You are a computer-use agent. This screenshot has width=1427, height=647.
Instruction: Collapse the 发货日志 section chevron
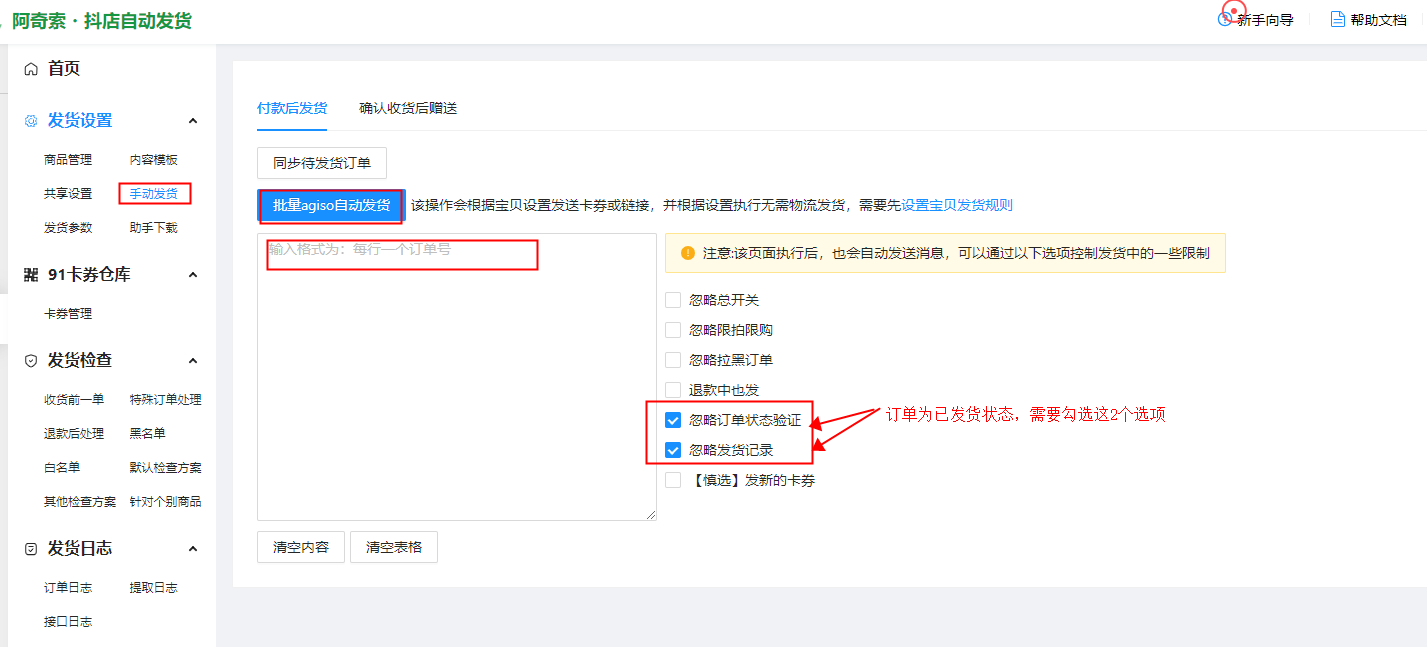pyautogui.click(x=193, y=549)
